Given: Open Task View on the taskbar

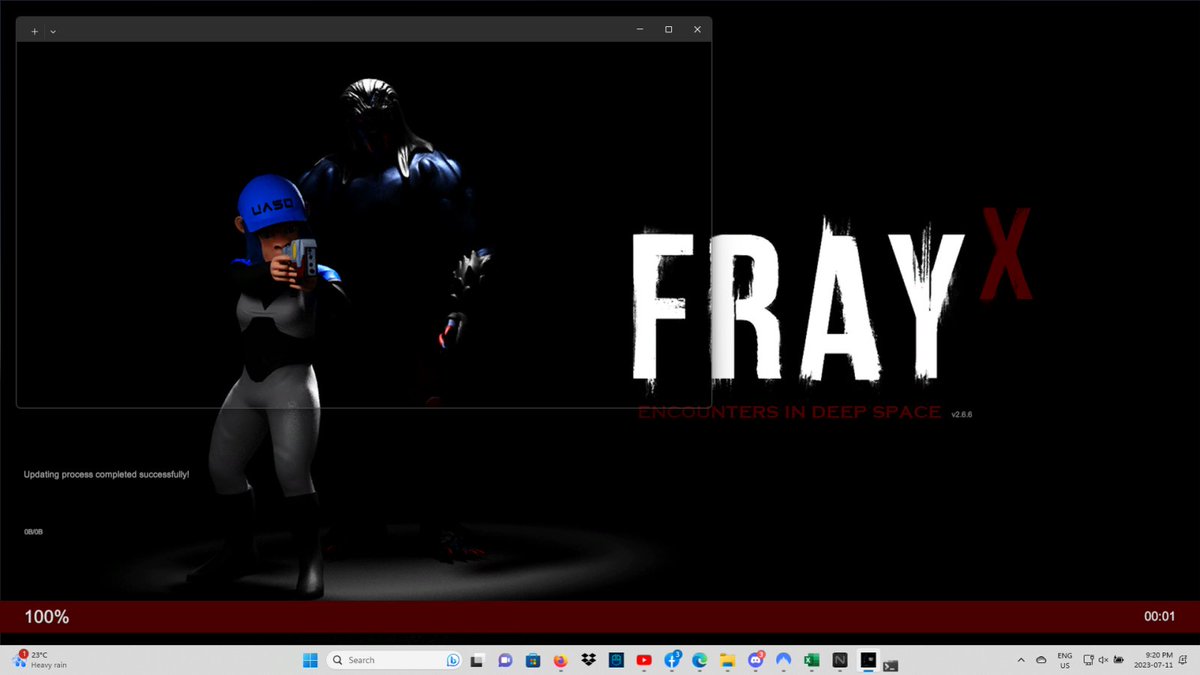Looking at the screenshot, I should pyautogui.click(x=478, y=660).
